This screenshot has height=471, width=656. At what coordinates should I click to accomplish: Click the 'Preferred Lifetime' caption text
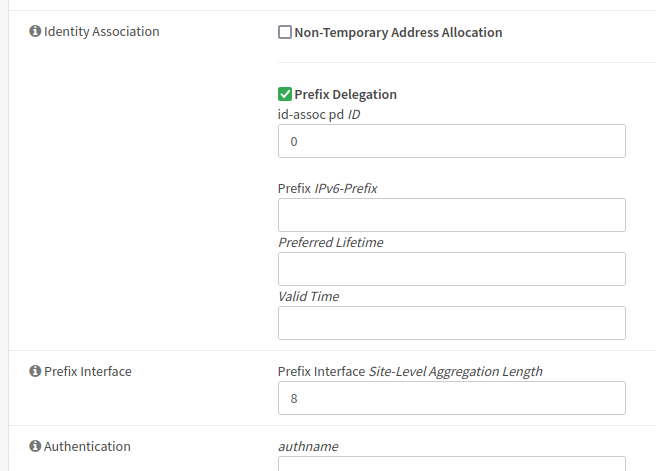point(330,242)
